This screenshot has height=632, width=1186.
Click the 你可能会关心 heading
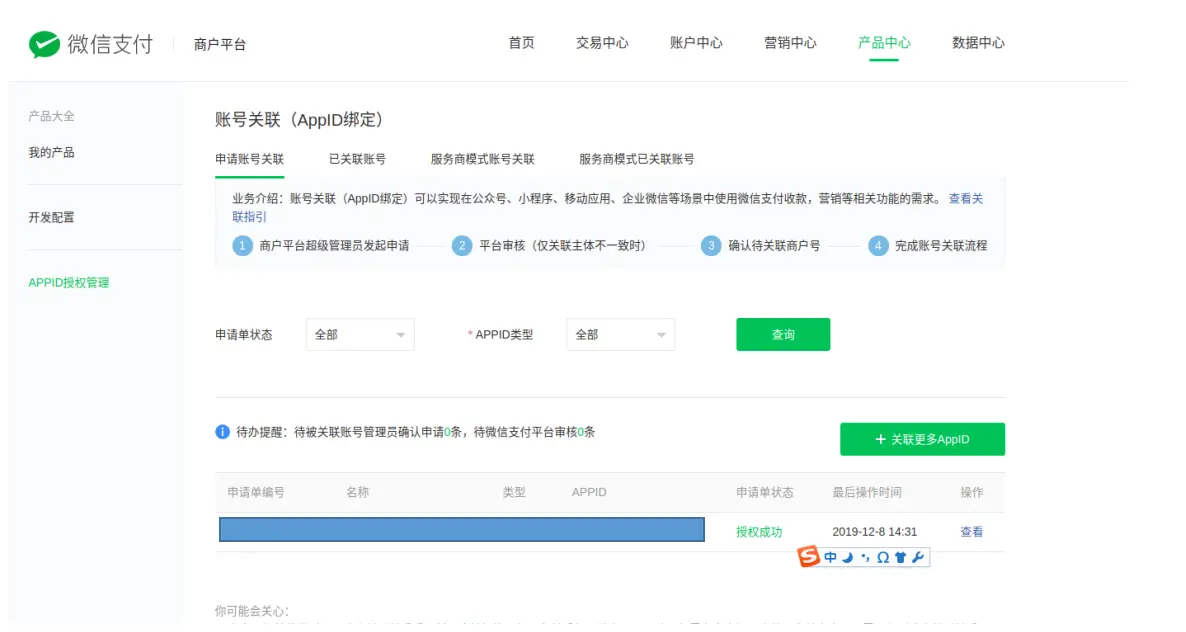coord(252,611)
